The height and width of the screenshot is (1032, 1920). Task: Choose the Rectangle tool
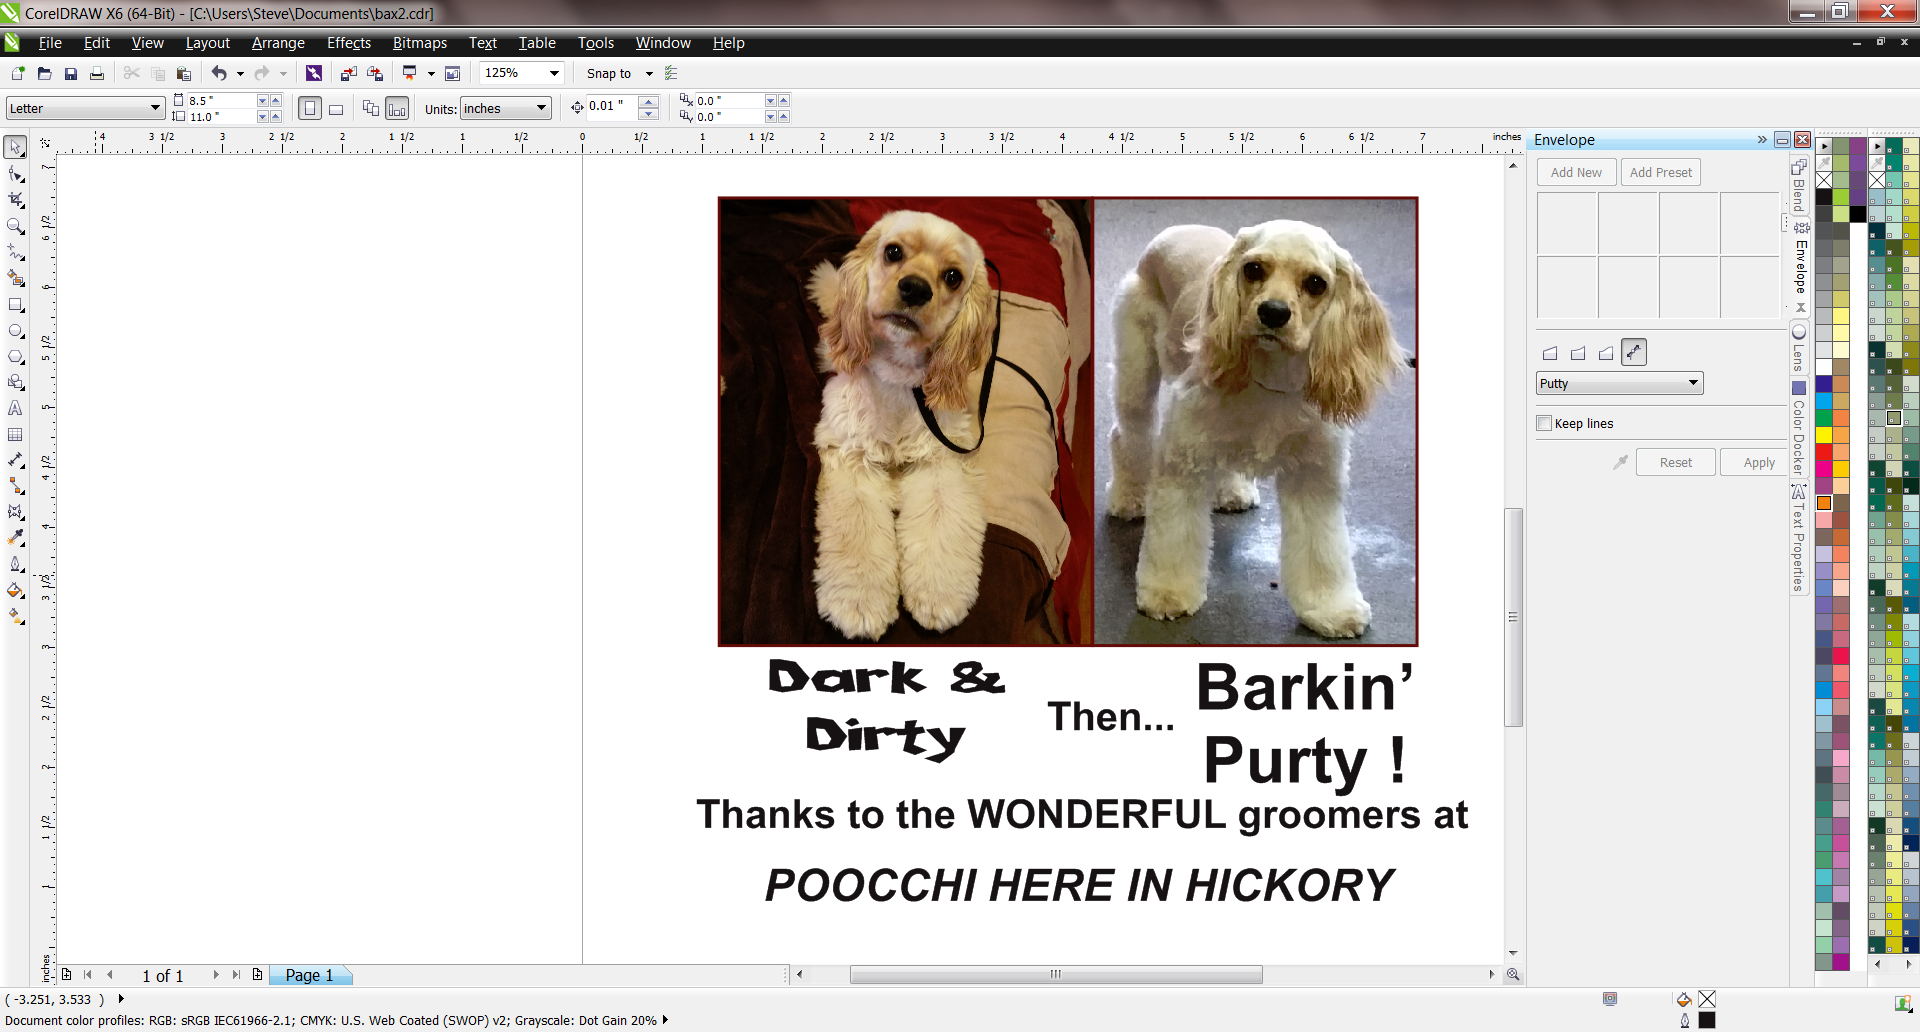point(15,305)
